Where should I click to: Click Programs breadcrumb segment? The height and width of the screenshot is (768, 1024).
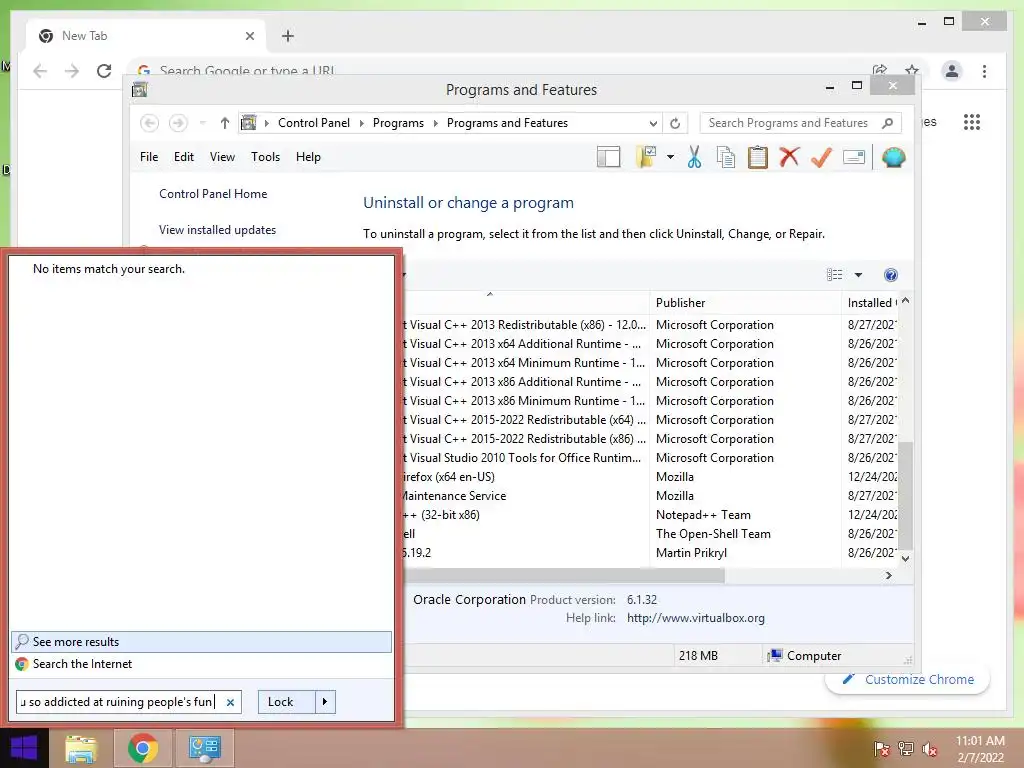click(398, 123)
